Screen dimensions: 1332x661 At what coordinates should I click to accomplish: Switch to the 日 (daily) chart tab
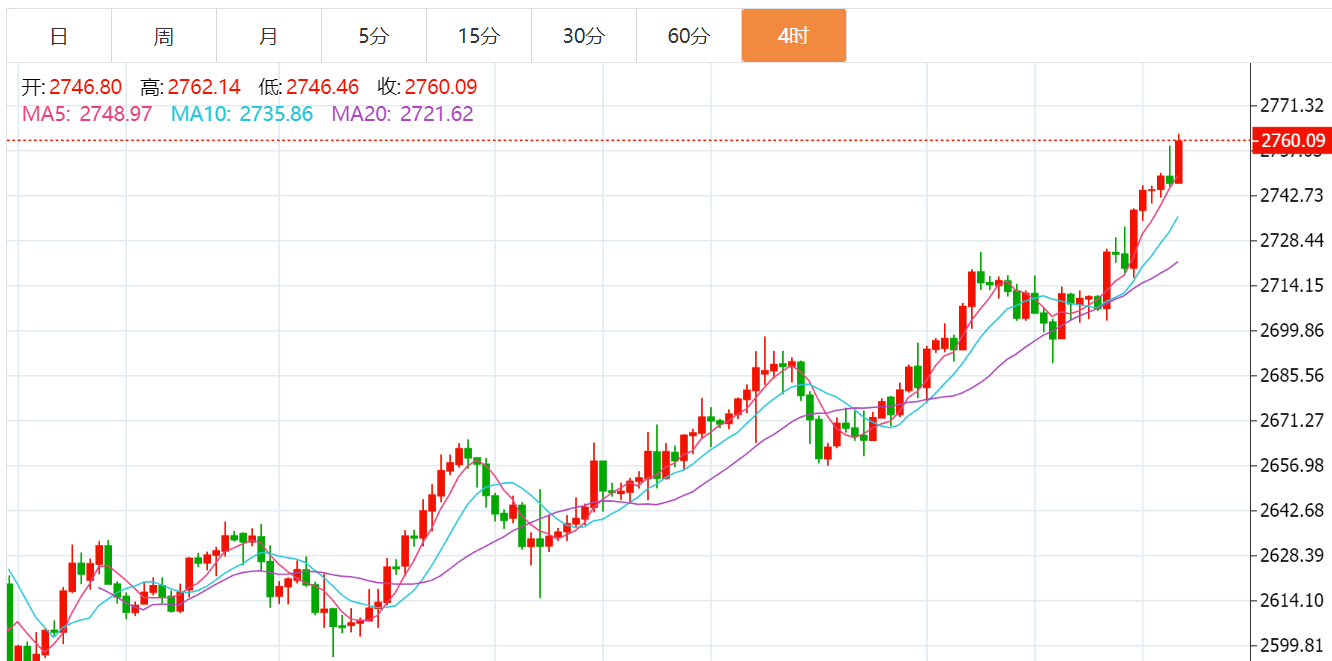[x=59, y=37]
